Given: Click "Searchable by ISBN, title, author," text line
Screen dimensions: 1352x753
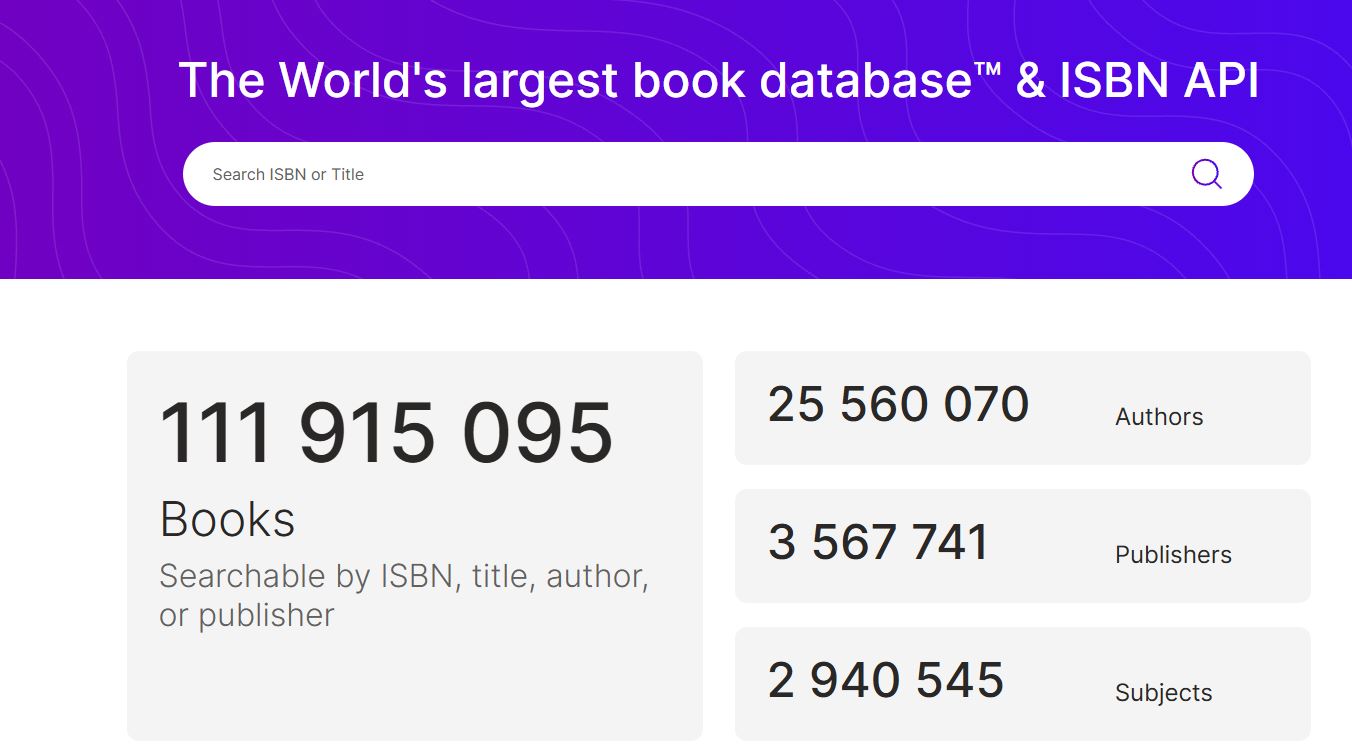Looking at the screenshot, I should (x=404, y=577).
